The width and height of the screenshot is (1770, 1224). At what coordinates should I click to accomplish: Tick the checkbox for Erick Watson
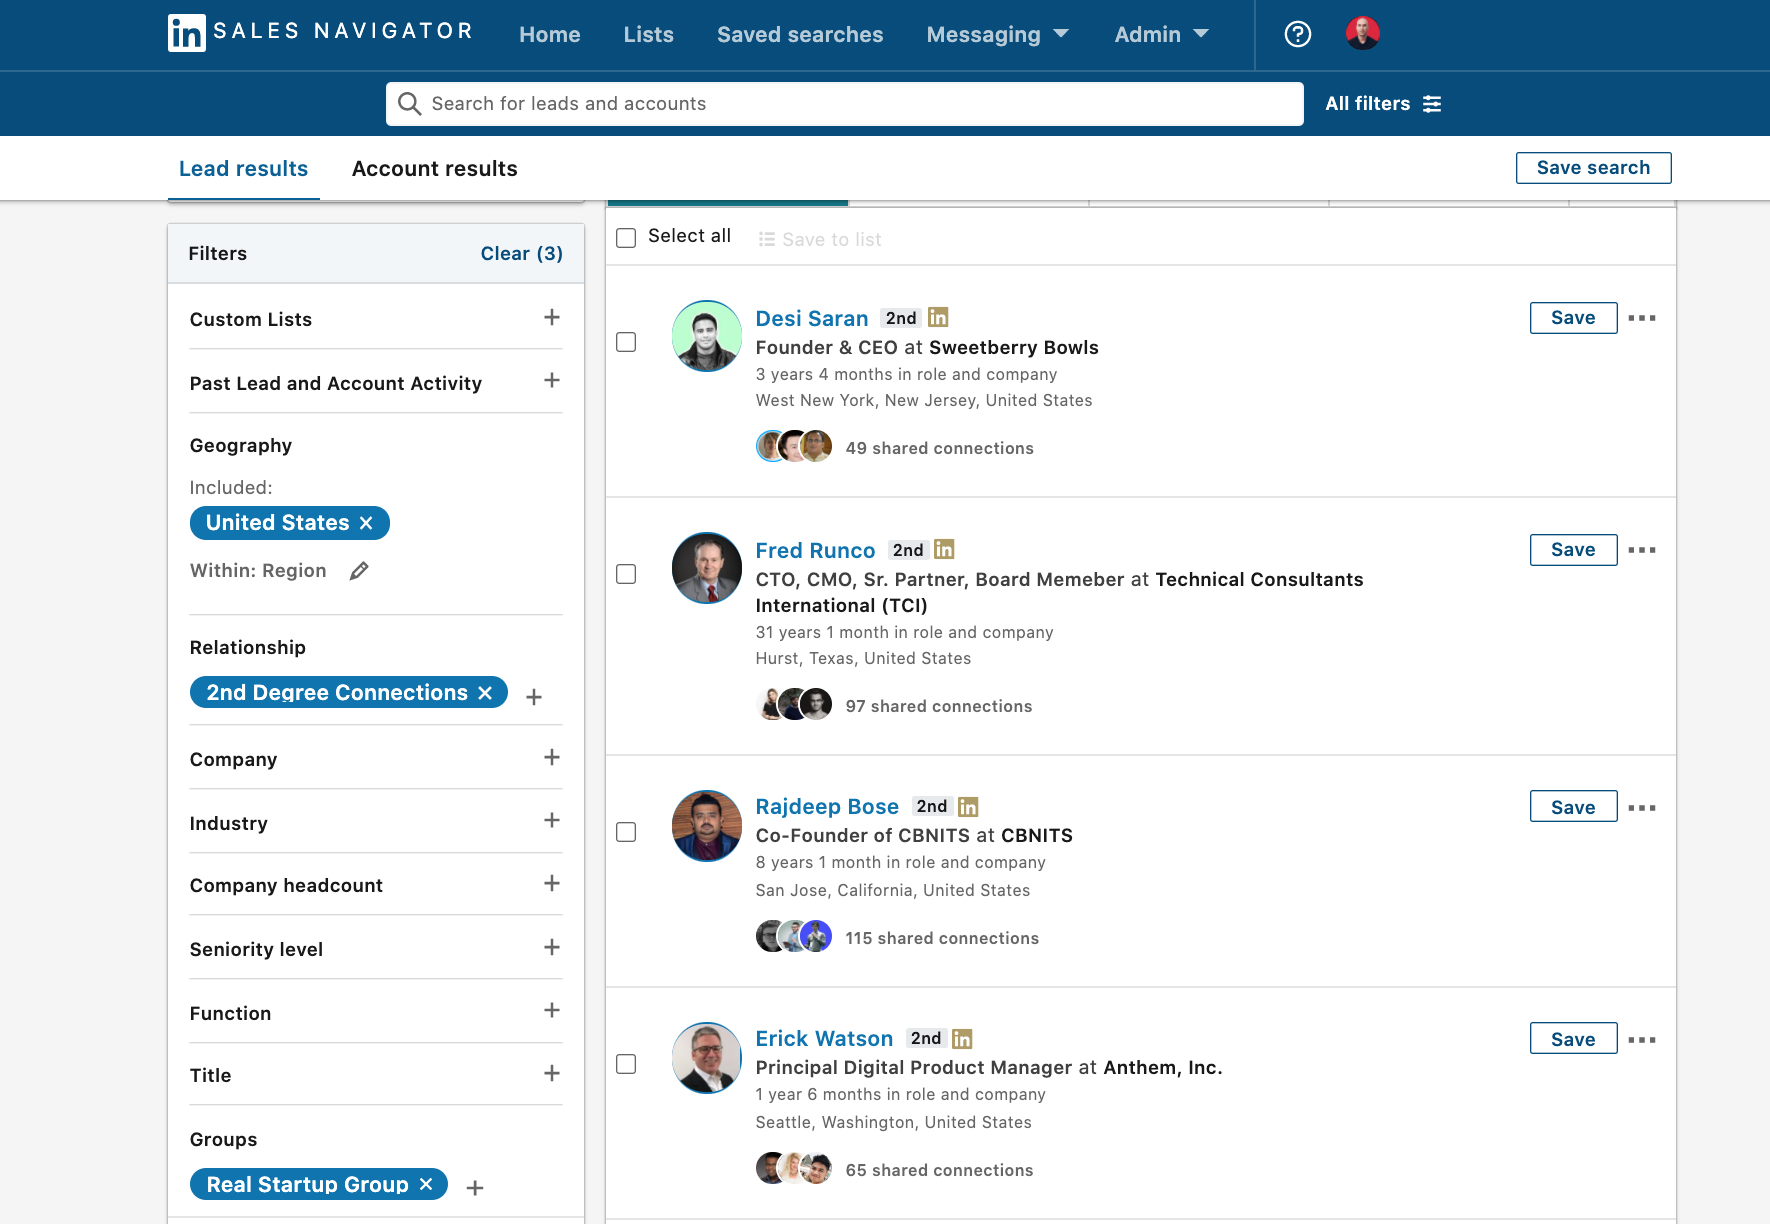[x=626, y=1064]
